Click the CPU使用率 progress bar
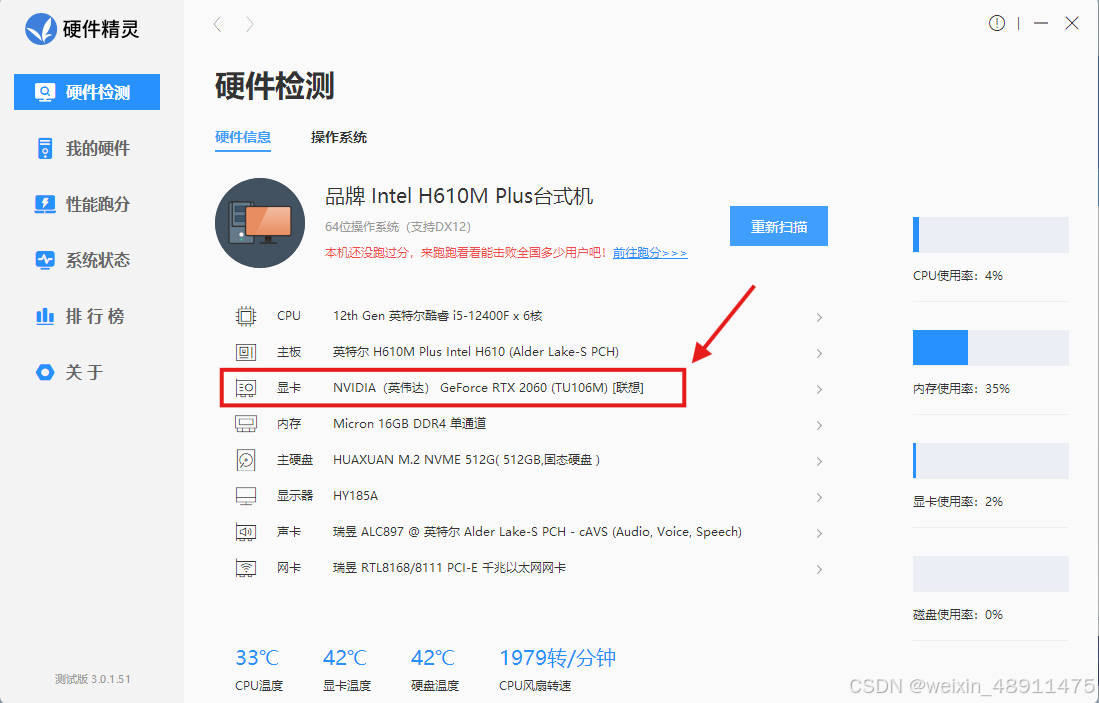 (x=990, y=235)
